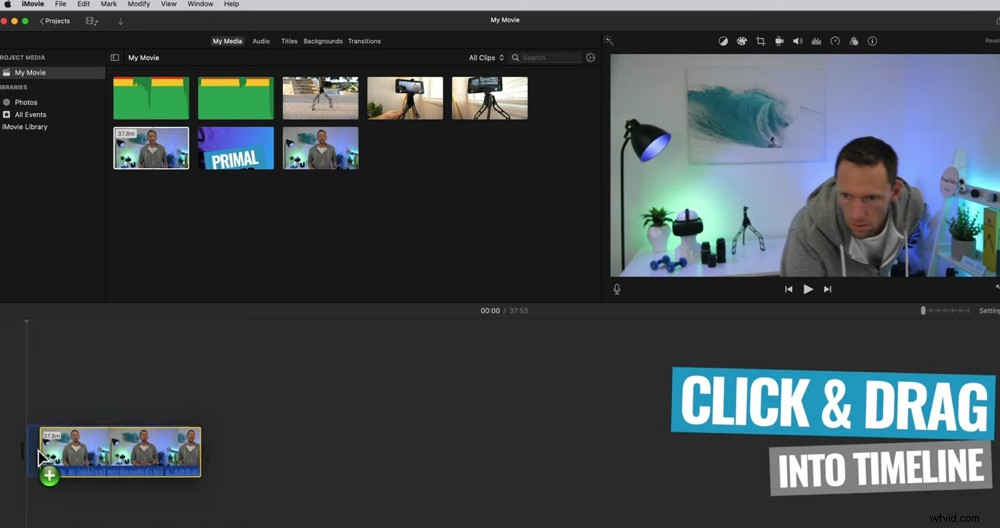Open the All Clips filter dropdown
This screenshot has width=1000, height=528.
pos(486,57)
